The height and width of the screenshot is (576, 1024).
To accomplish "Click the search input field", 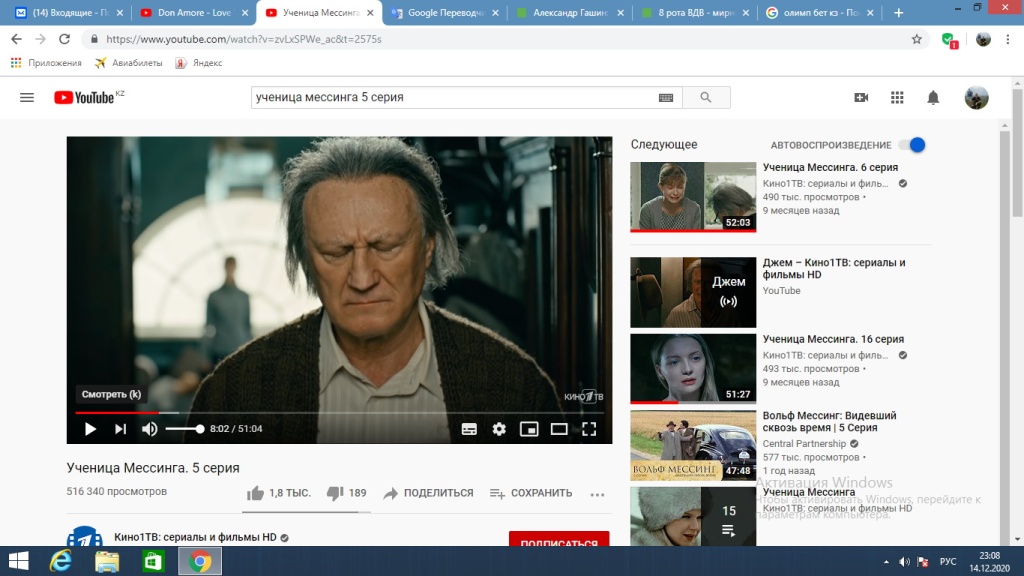I will (x=454, y=97).
